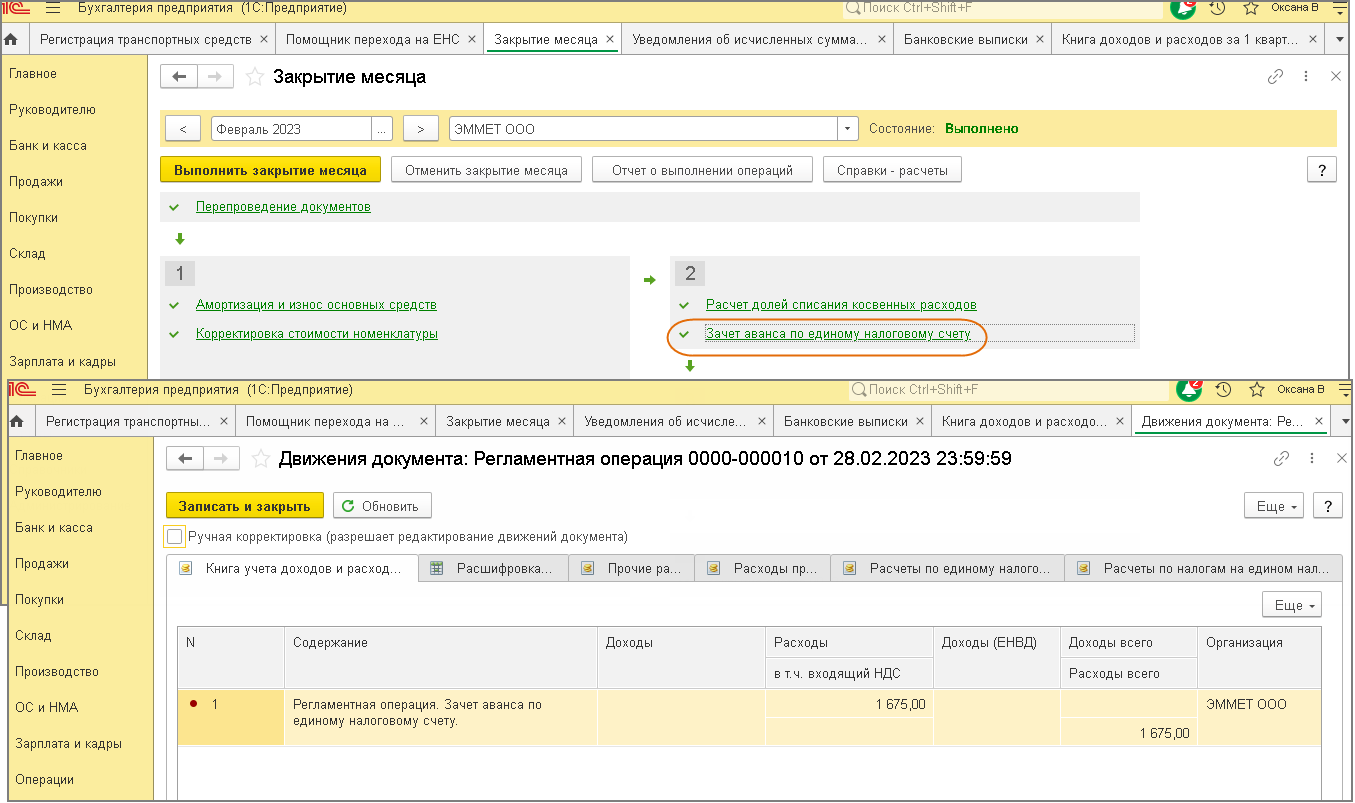Click the Отменить закрытие месяца button
Screen dimensions: 1355x803
point(486,170)
